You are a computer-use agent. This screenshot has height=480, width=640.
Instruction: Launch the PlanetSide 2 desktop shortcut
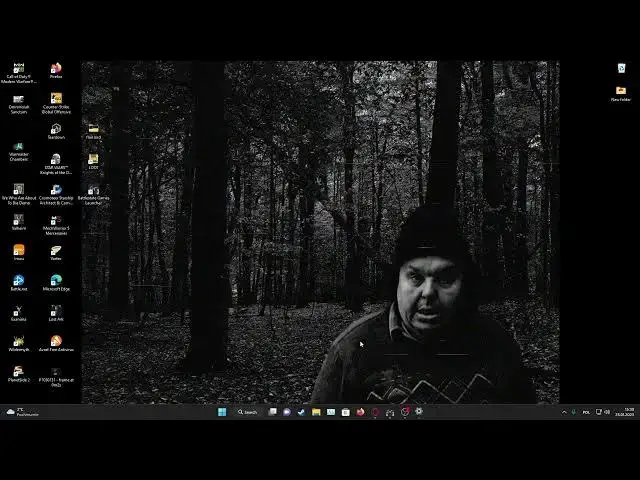(x=19, y=374)
